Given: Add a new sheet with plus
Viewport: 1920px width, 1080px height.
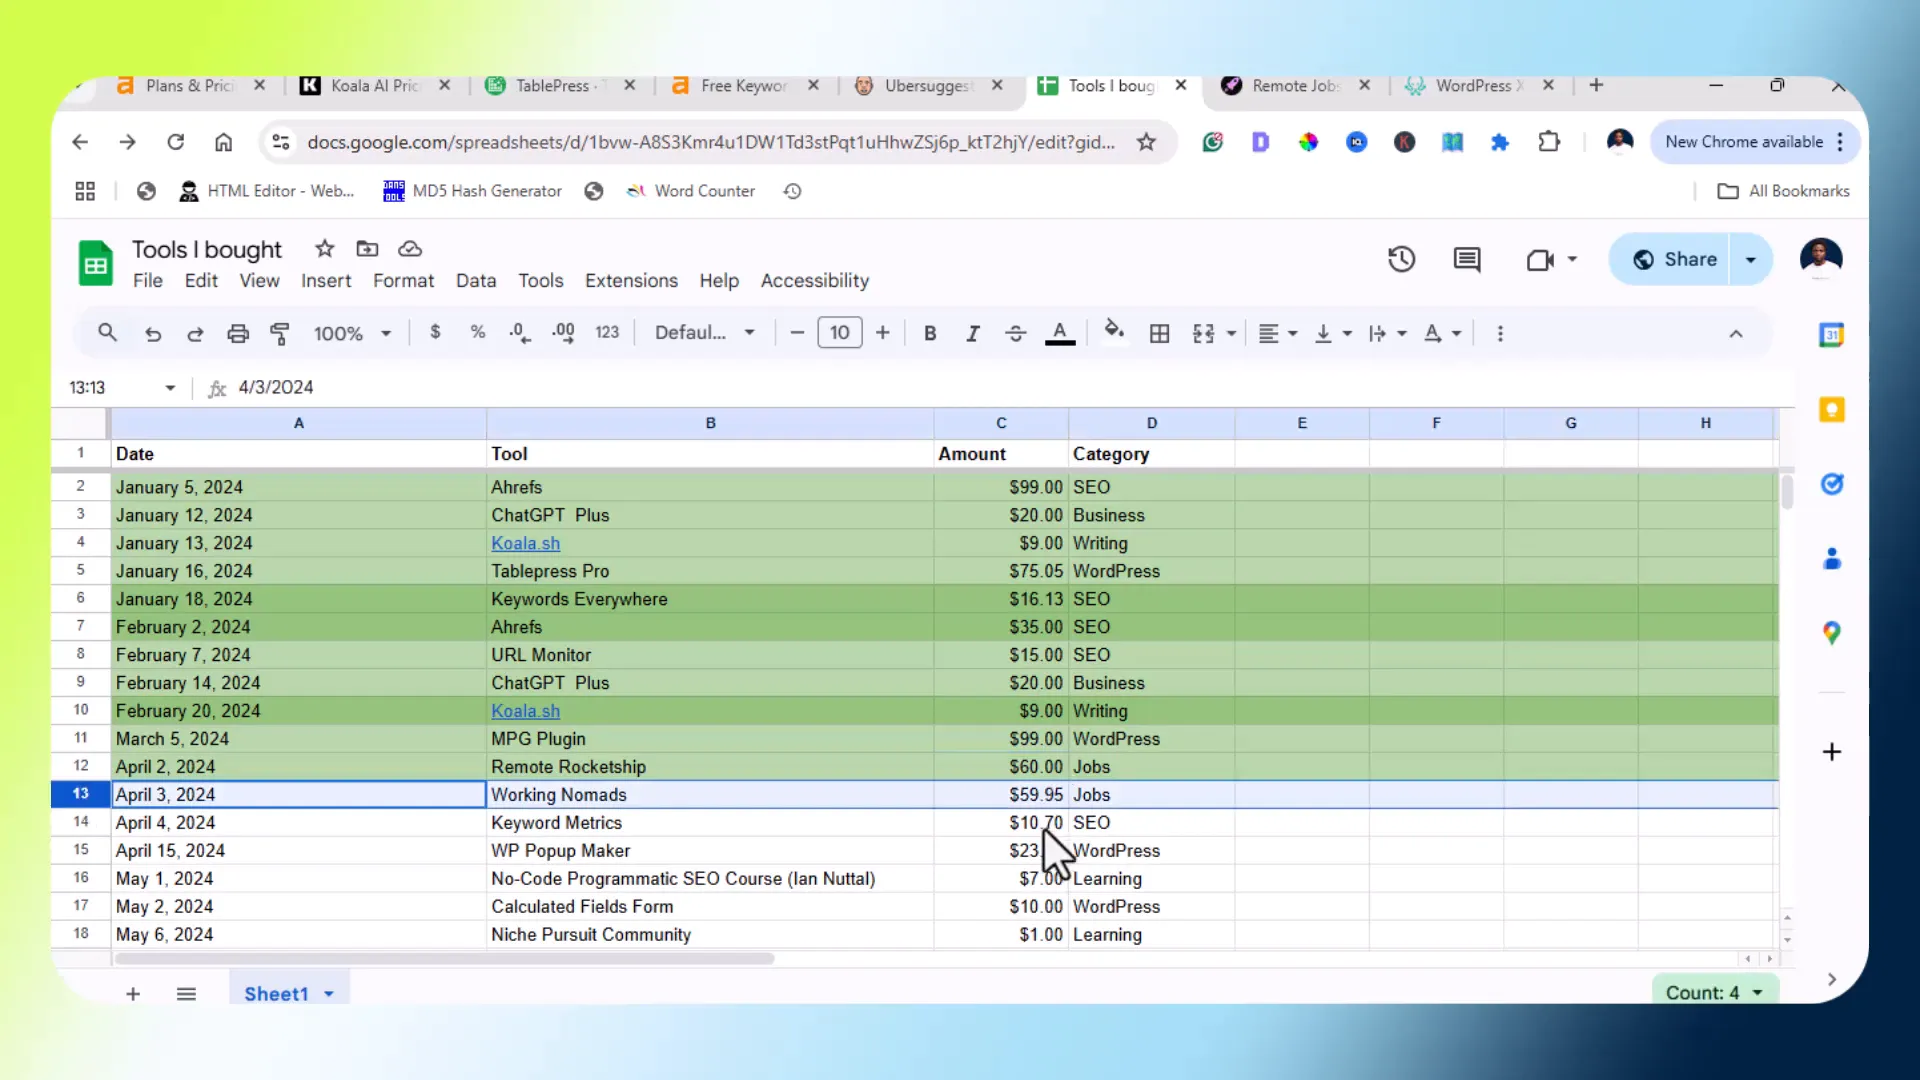Looking at the screenshot, I should [x=133, y=994].
